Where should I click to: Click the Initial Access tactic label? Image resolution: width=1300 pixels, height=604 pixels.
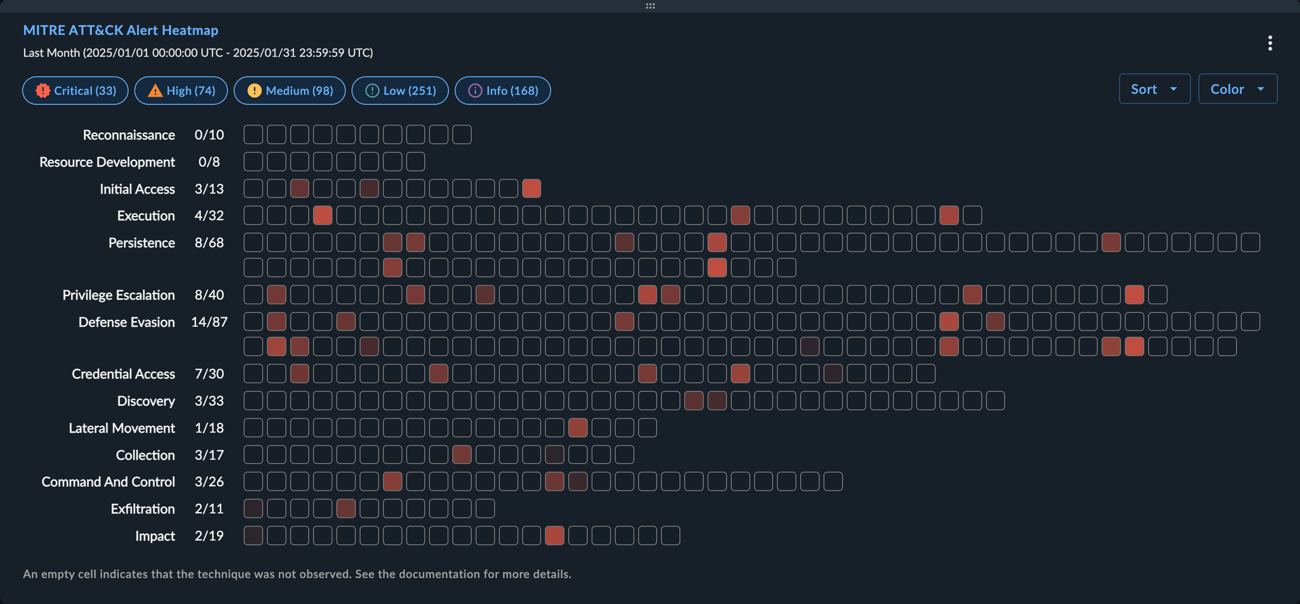[137, 189]
